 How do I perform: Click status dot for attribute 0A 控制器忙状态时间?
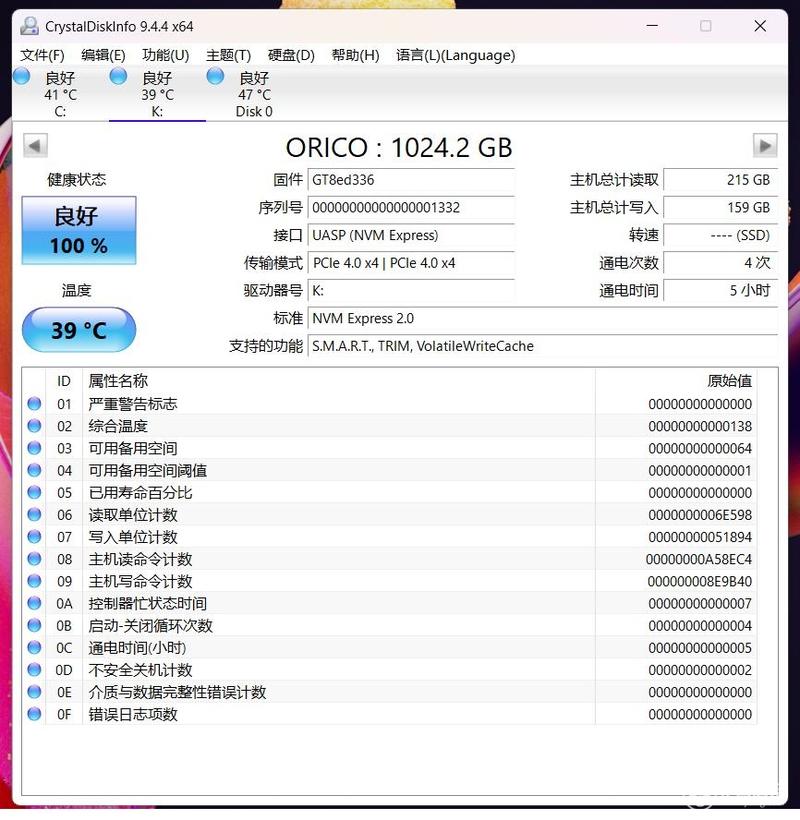(x=35, y=603)
